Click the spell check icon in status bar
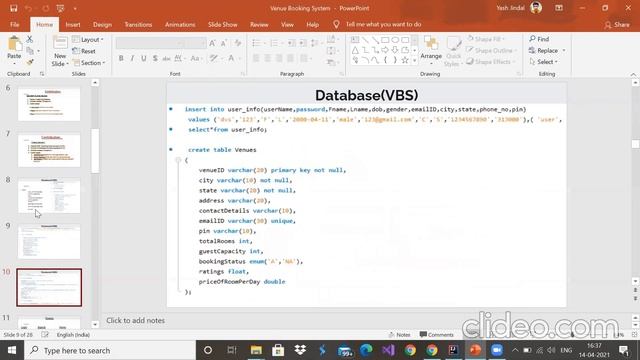The height and width of the screenshot is (360, 640). pos(45,335)
